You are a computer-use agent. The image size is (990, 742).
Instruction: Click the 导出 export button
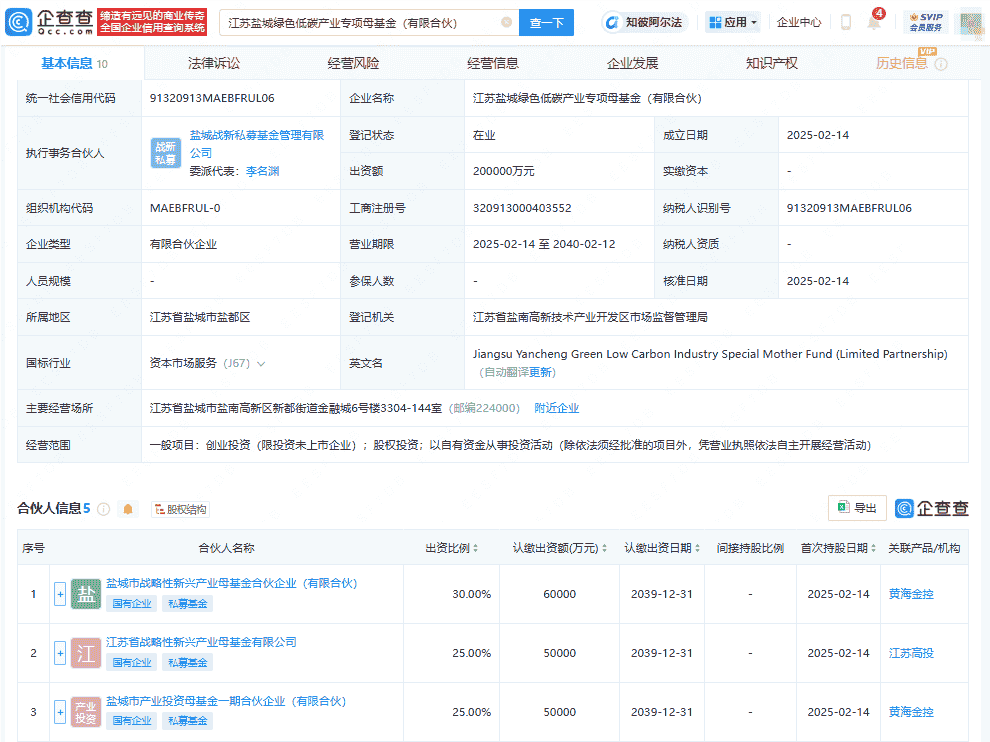pyautogui.click(x=856, y=508)
